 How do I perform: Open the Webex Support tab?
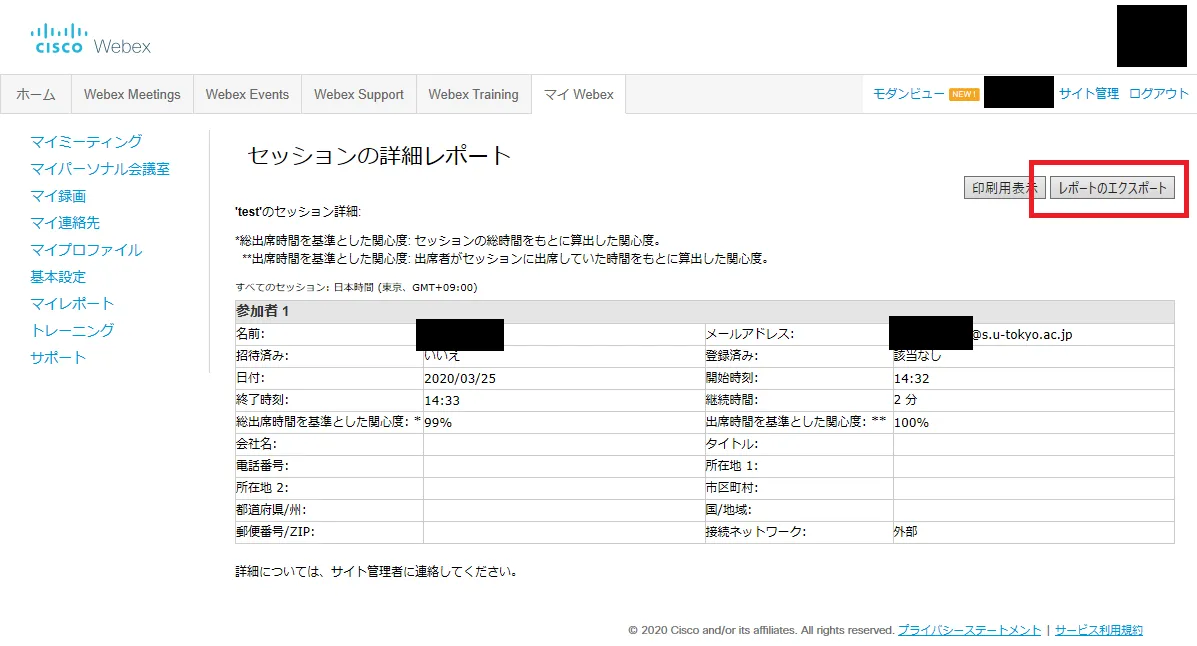tap(358, 95)
